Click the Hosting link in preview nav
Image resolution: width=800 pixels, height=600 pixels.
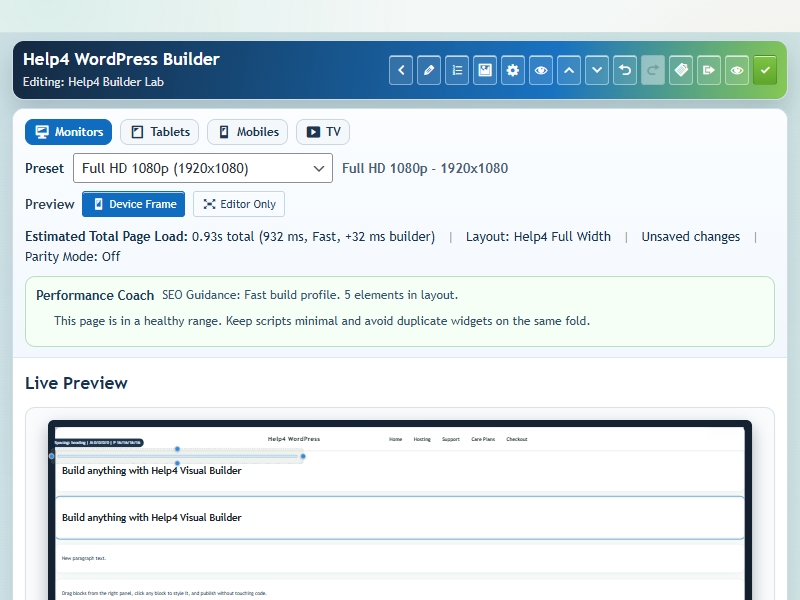[422, 439]
